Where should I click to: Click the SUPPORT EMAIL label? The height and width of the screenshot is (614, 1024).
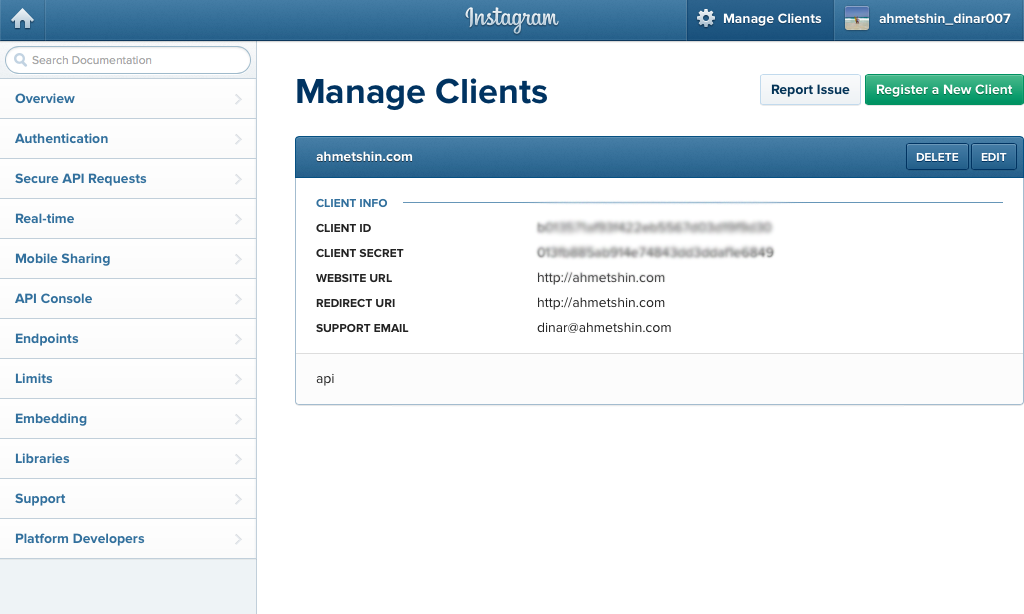(x=362, y=328)
